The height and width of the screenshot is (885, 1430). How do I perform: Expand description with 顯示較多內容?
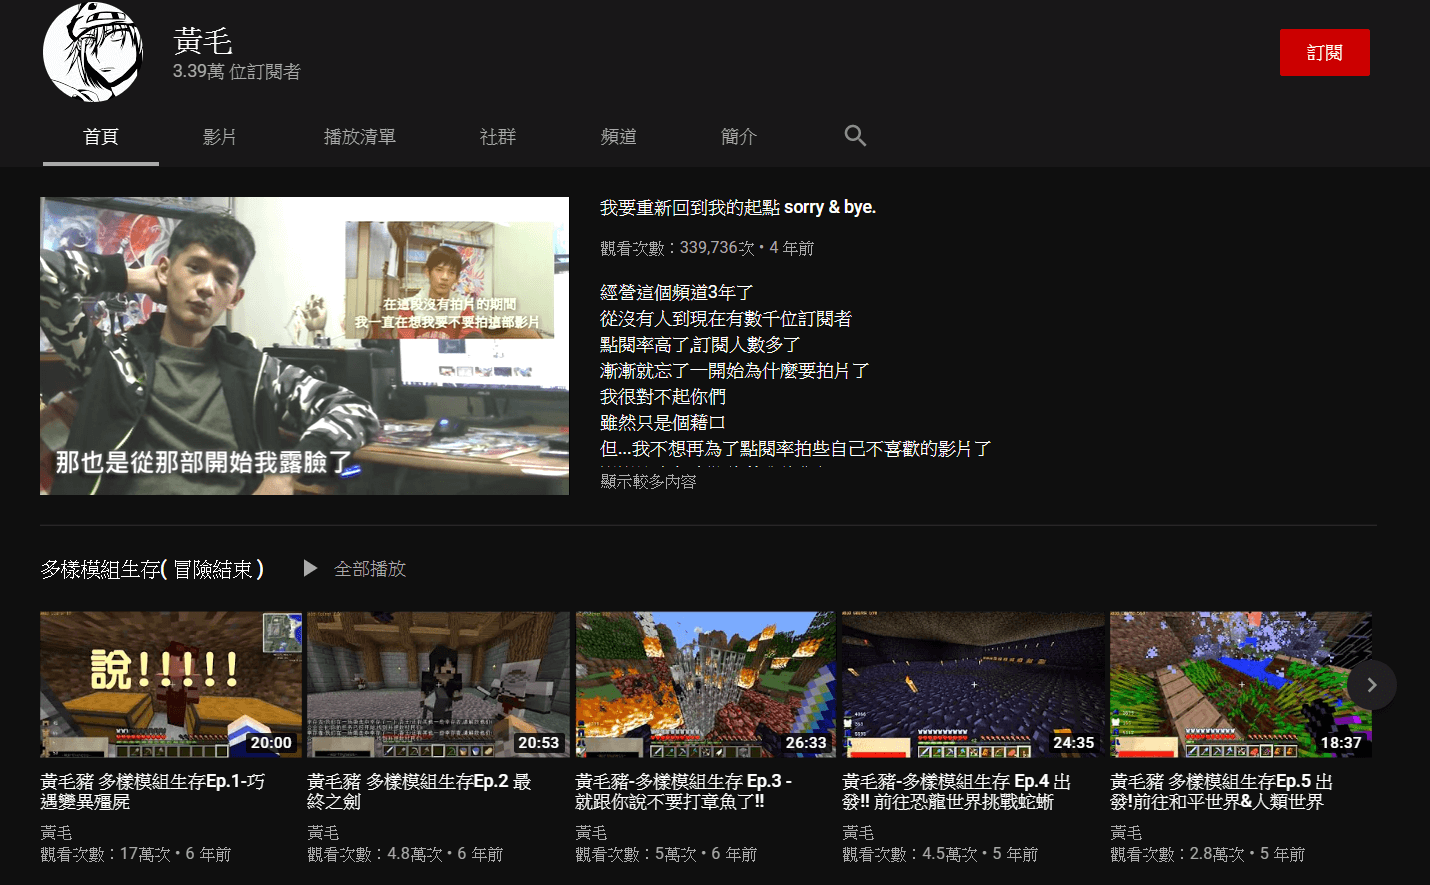pyautogui.click(x=648, y=481)
